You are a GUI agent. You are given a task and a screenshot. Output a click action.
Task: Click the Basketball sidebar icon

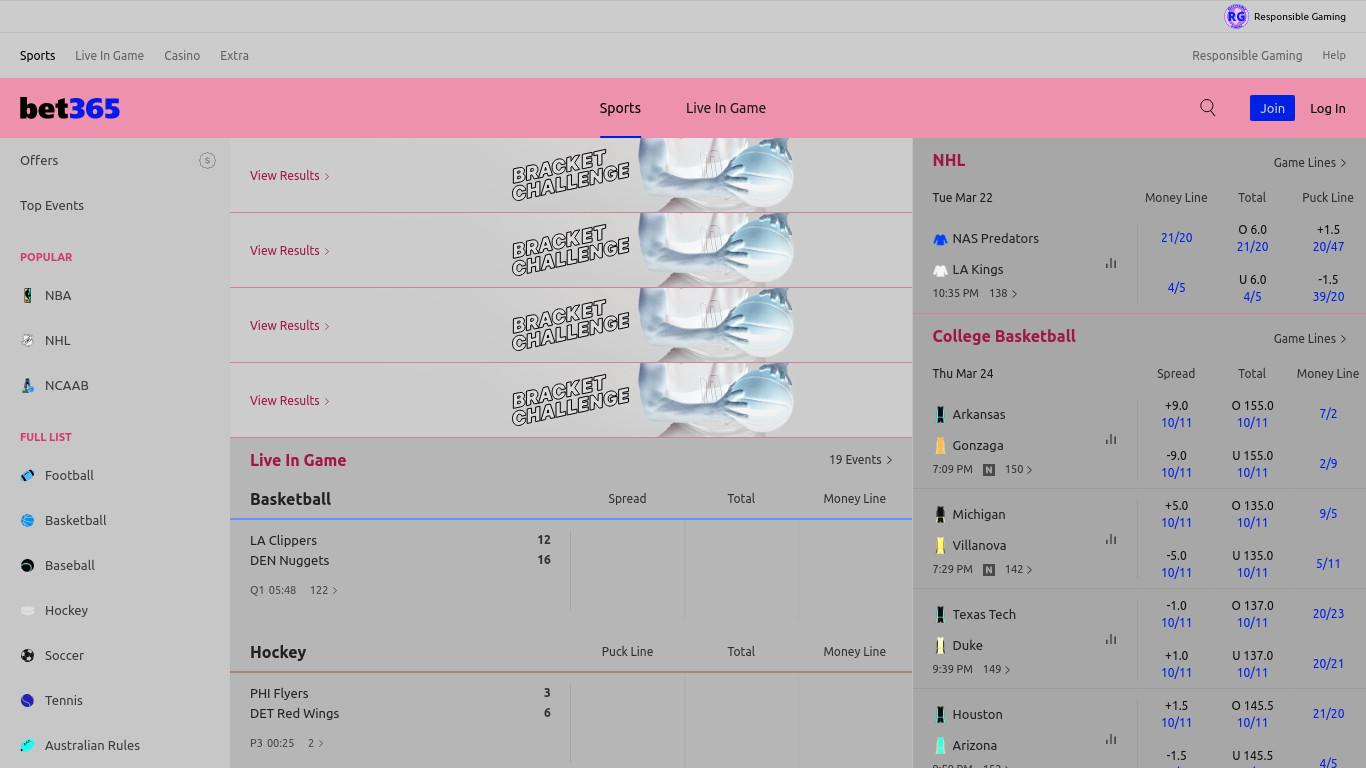tap(28, 520)
